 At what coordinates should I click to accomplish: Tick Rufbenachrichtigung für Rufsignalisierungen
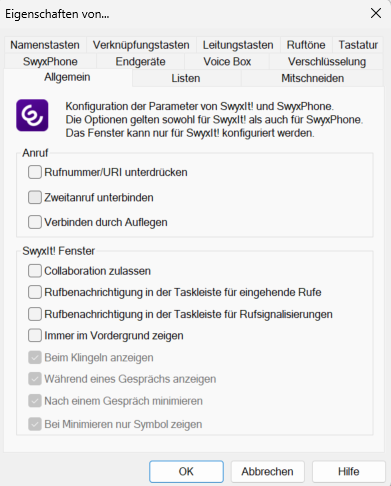[x=35, y=314]
